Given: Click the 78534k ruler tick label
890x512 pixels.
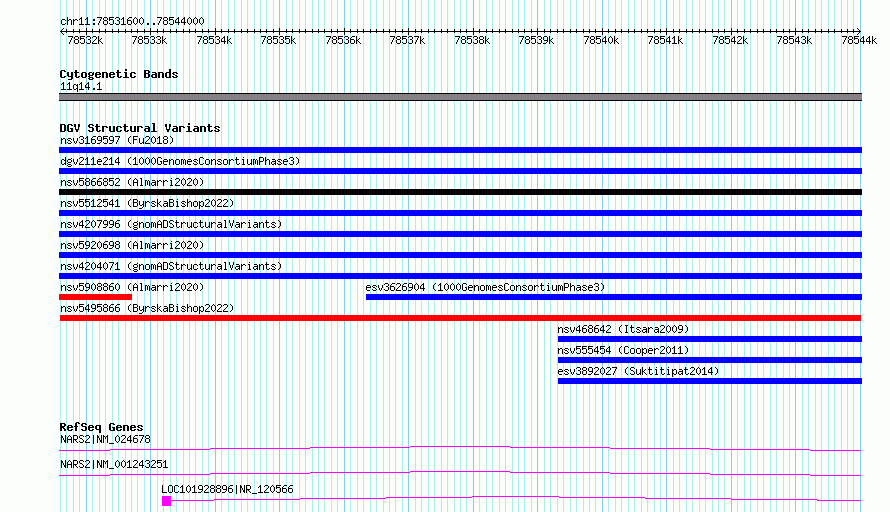Looking at the screenshot, I should pos(214,40).
